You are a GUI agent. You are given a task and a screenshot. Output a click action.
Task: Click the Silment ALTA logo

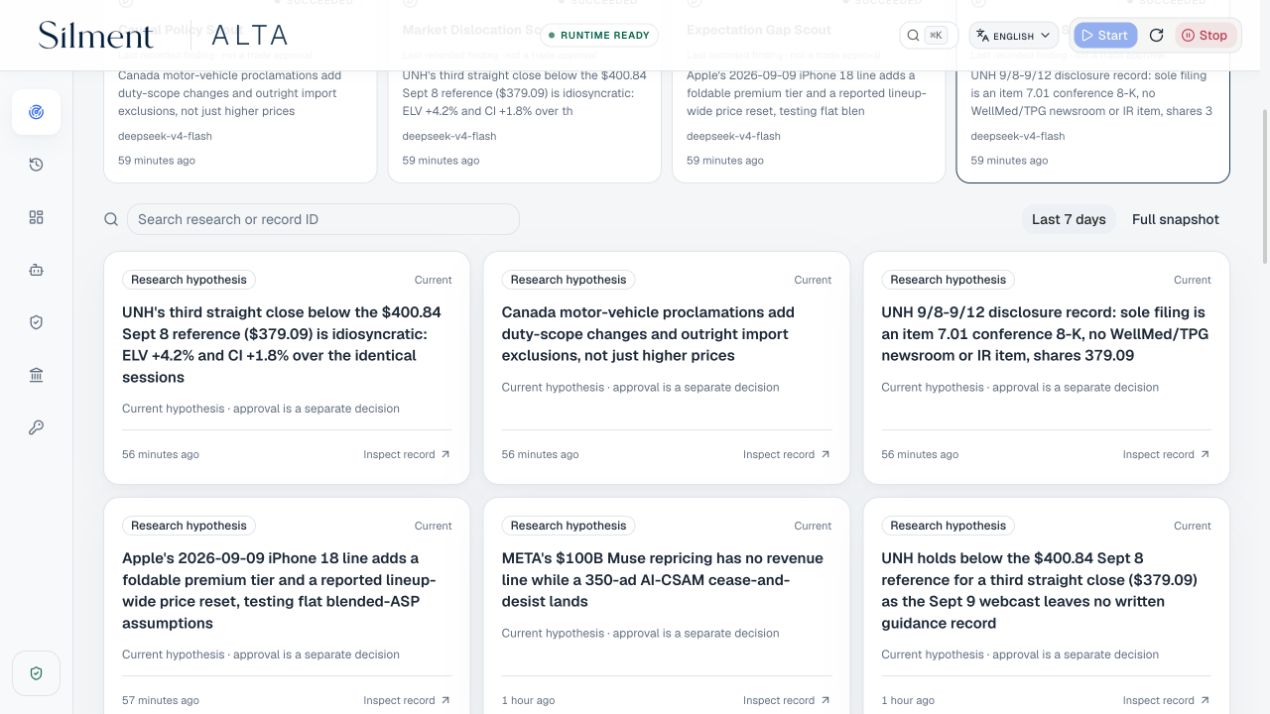coord(163,35)
